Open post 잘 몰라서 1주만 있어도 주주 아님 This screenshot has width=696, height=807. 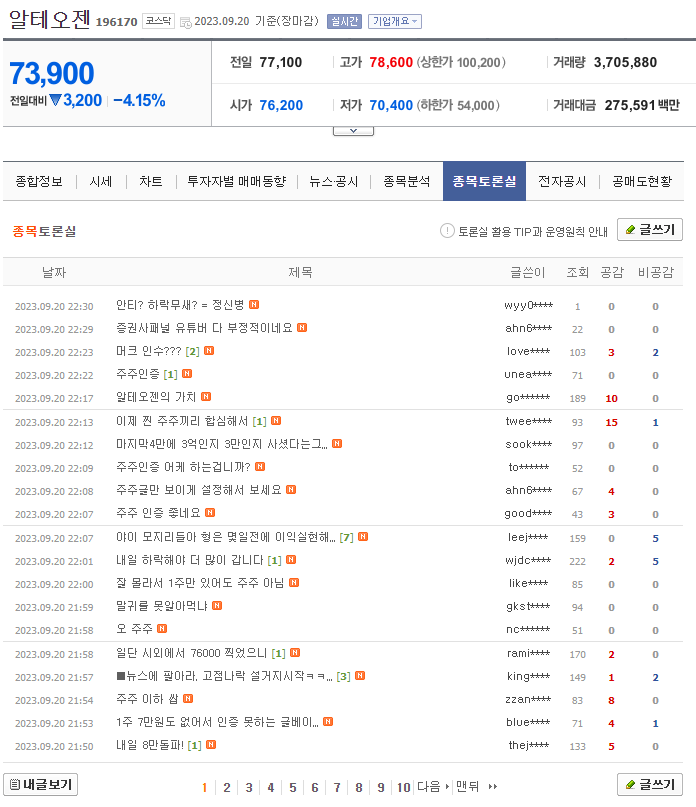click(200, 583)
